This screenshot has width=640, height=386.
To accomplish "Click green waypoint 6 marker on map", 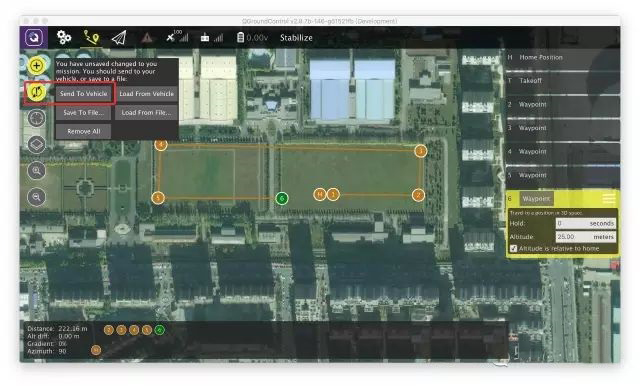I will click(282, 199).
